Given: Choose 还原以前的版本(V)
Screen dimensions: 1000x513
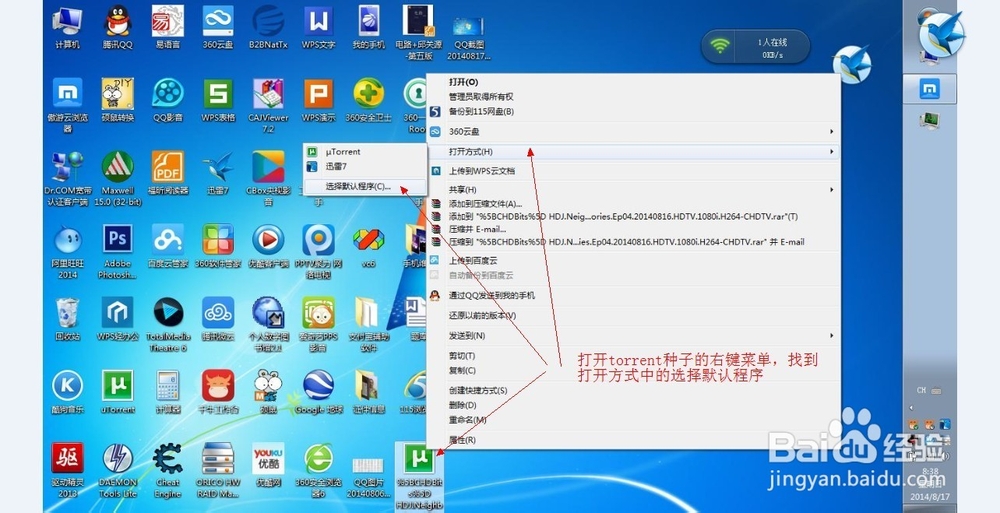Looking at the screenshot, I should (x=633, y=315).
